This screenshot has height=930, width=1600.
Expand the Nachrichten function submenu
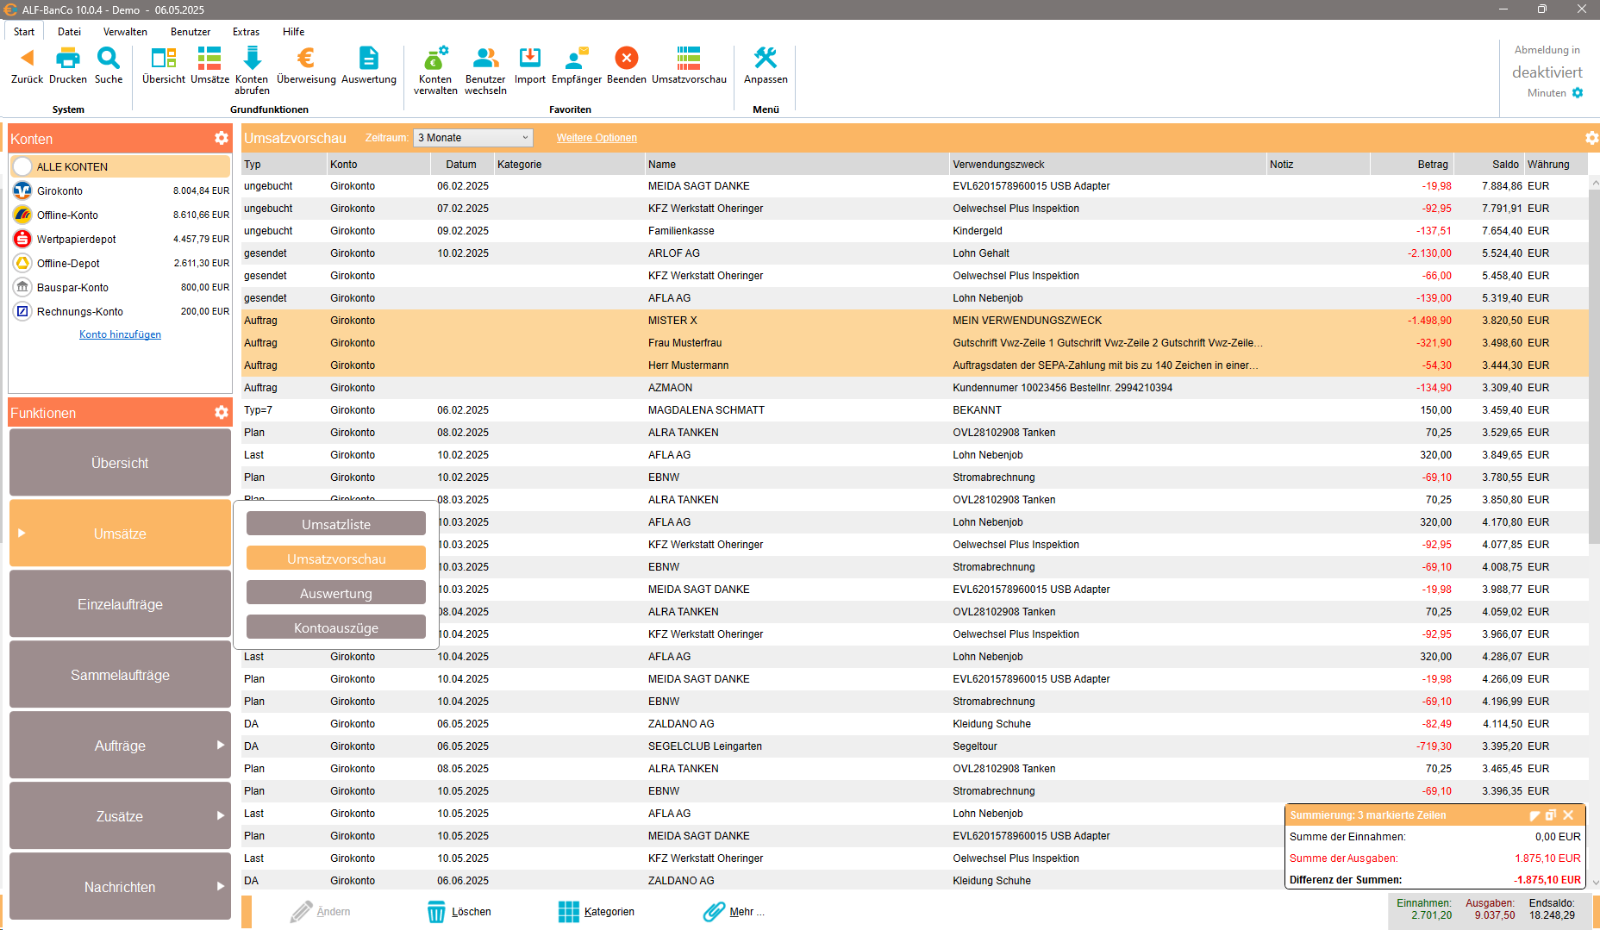click(x=220, y=886)
